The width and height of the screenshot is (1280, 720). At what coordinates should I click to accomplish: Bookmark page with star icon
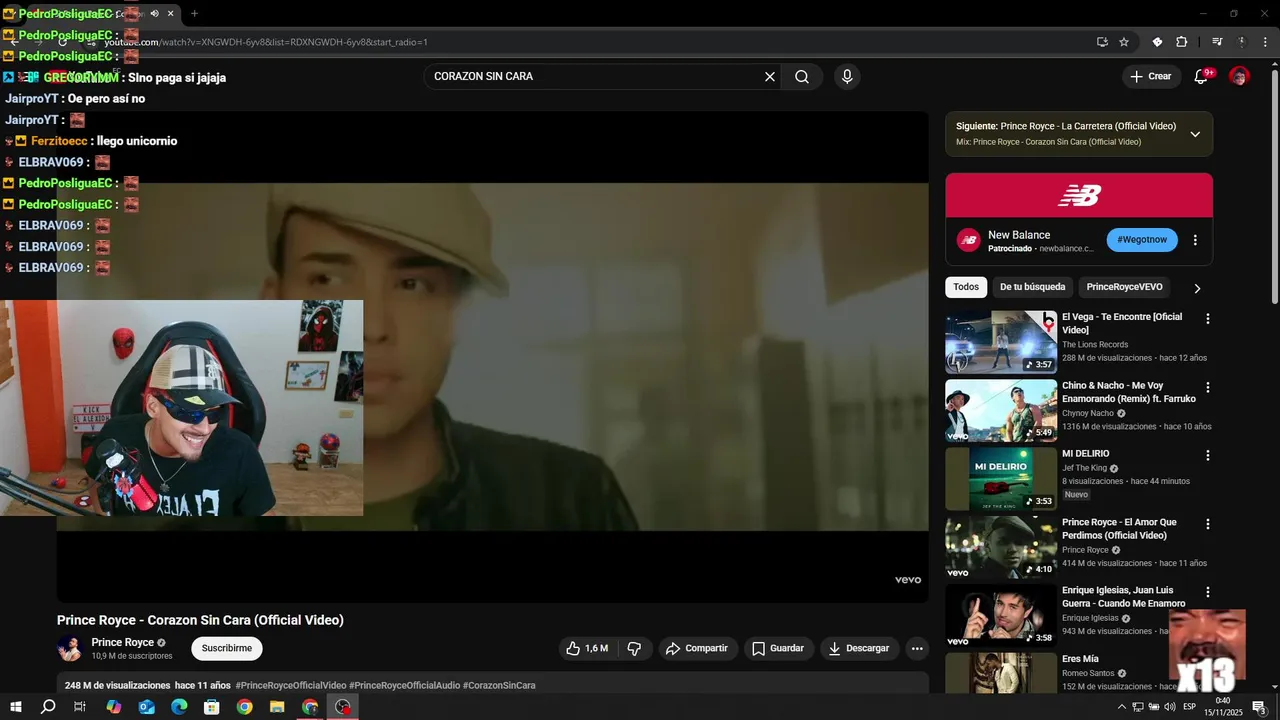1124,42
